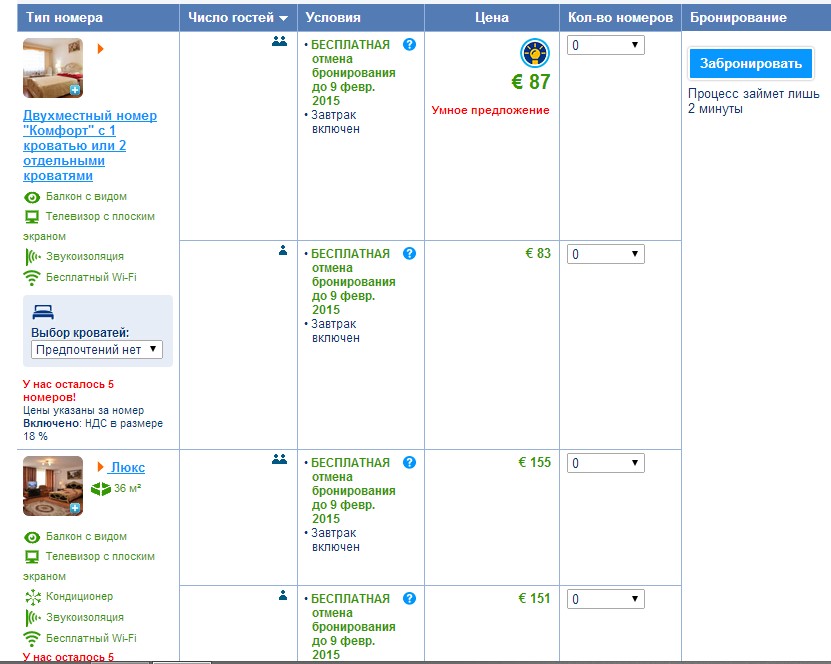Click help icon next to €151 conditions

click(x=409, y=599)
